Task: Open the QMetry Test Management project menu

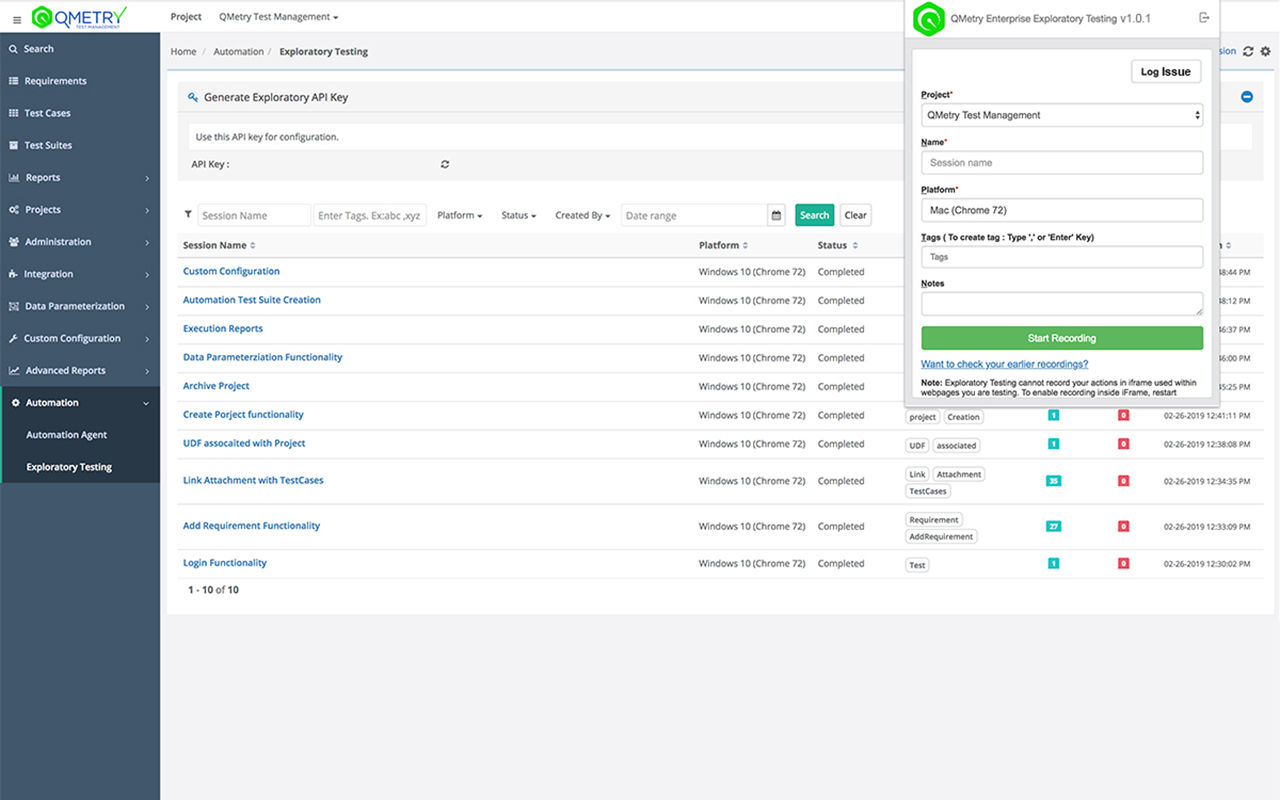Action: click(278, 16)
